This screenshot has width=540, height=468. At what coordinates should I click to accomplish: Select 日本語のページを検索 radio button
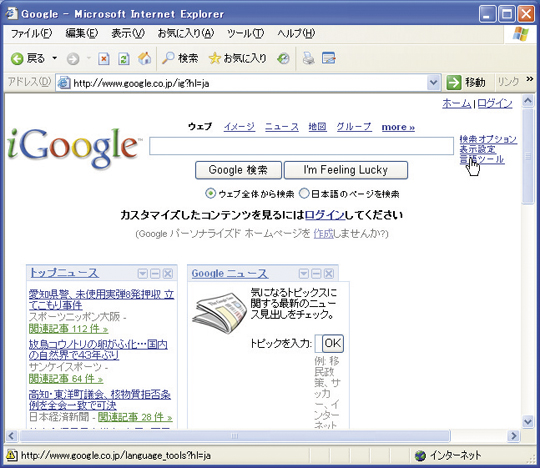coord(304,194)
